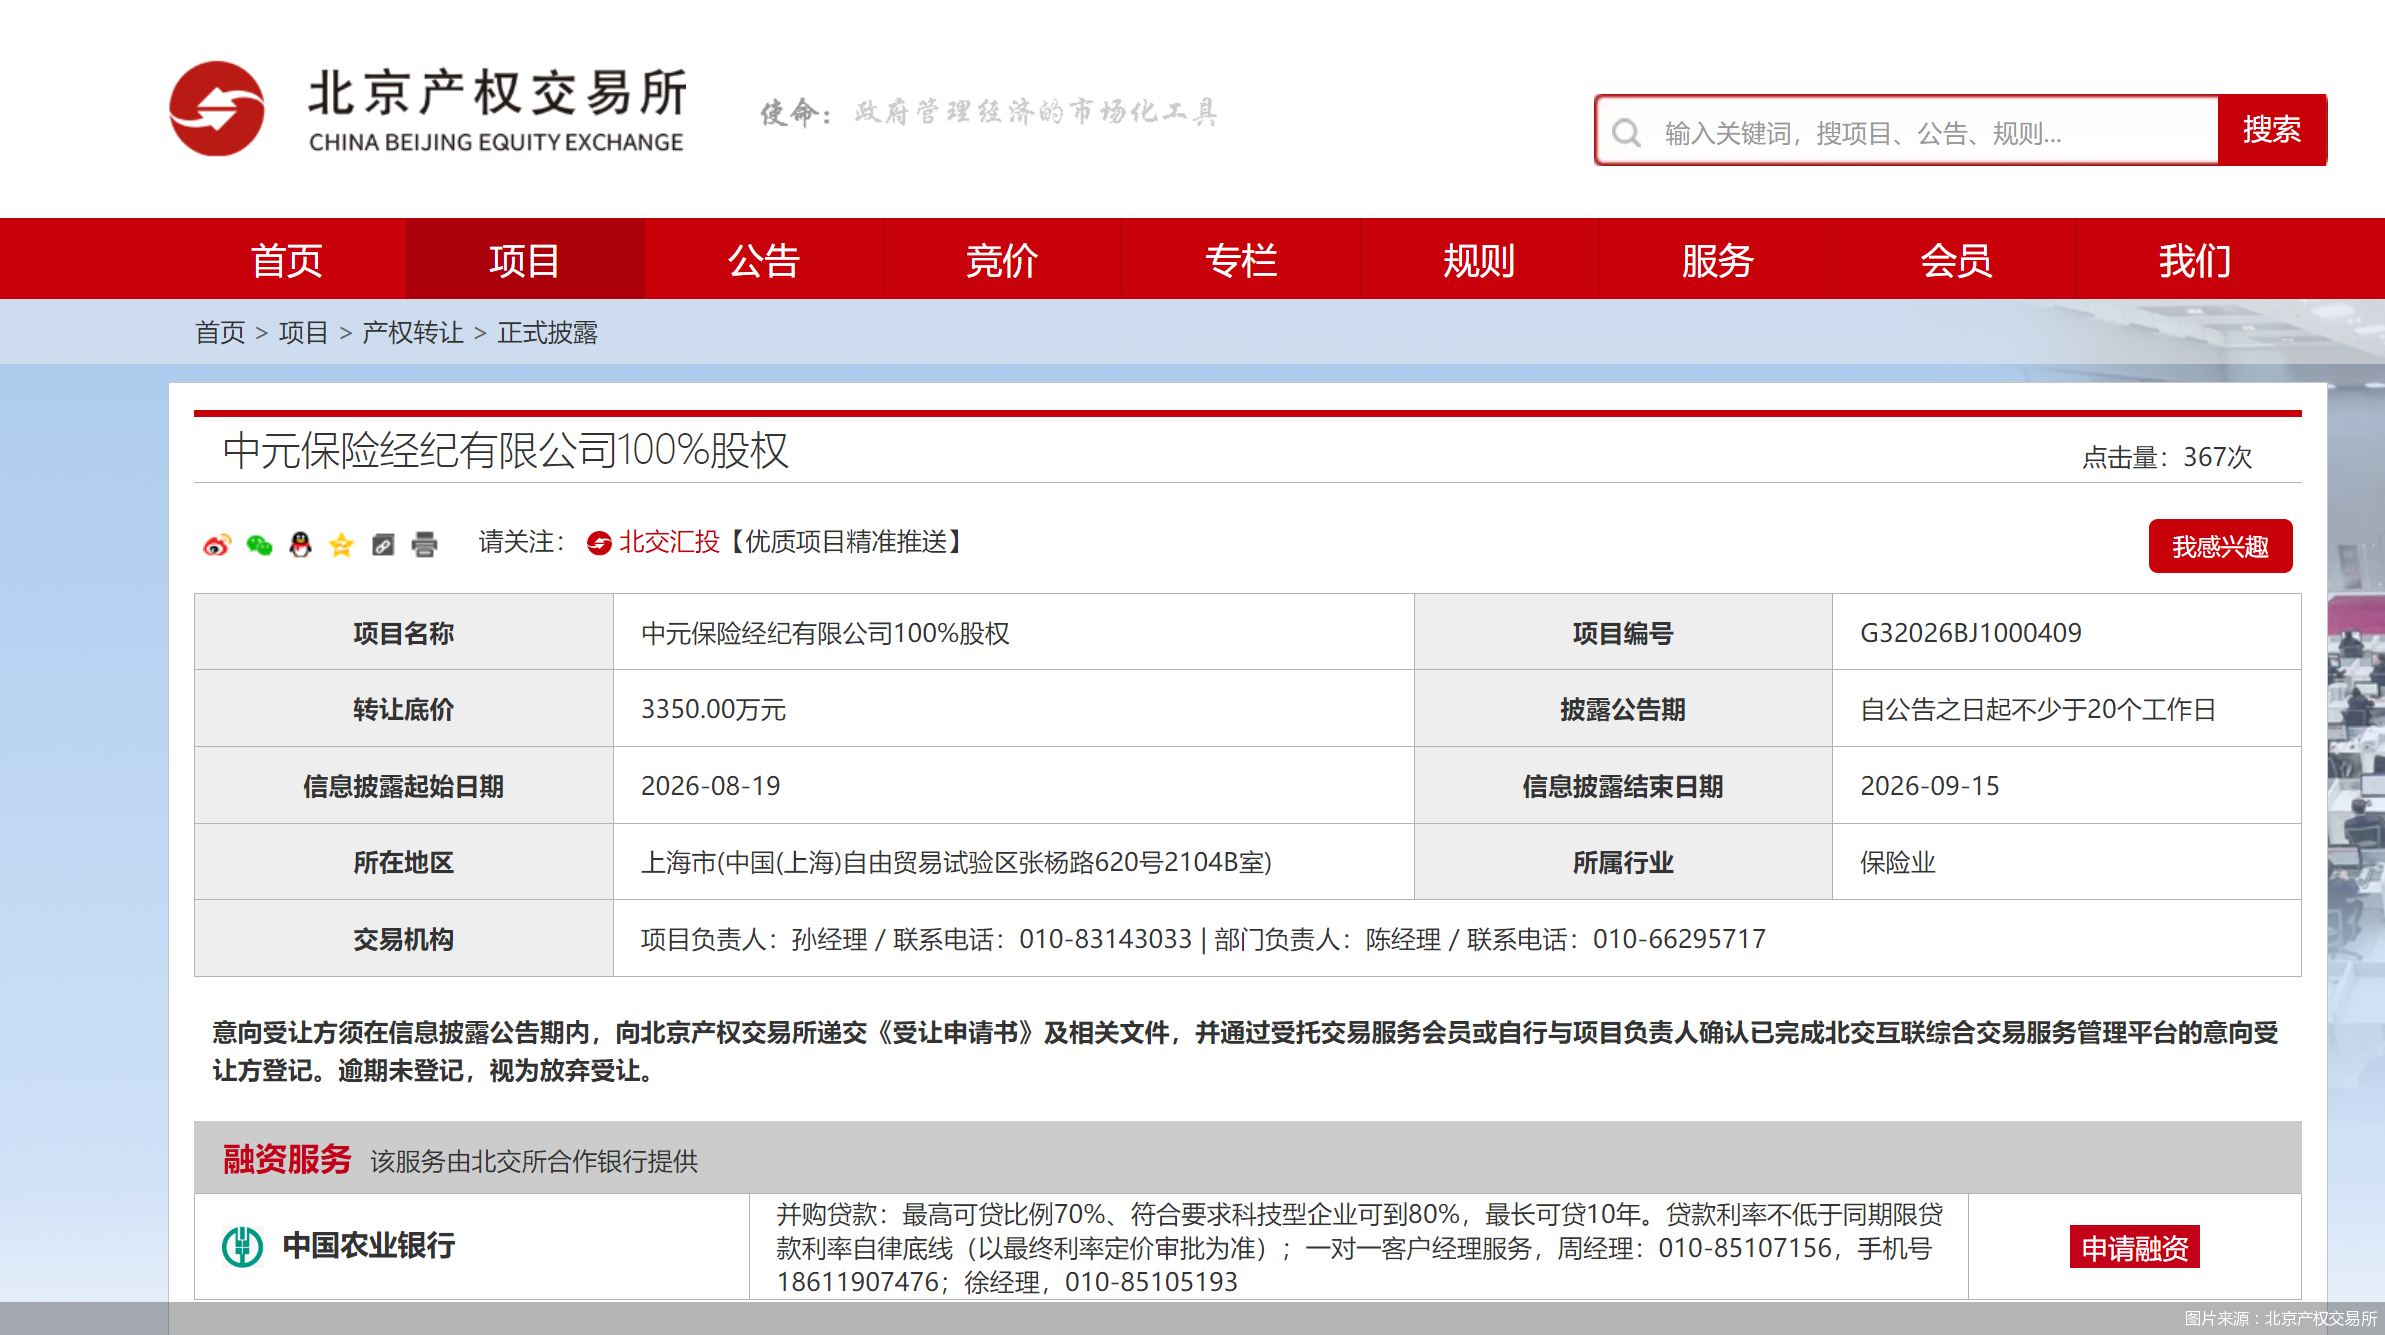
Task: Click the 使命 mission slogan text
Action: (988, 112)
